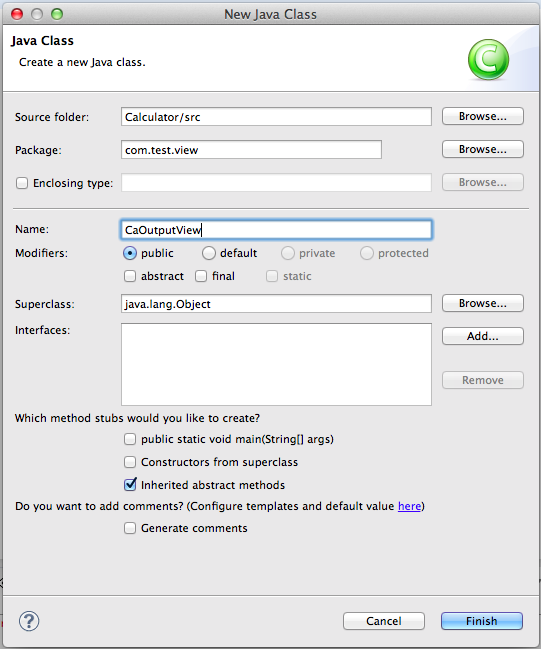The width and height of the screenshot is (541, 649).
Task: Click the green Java class icon
Action: [x=488, y=60]
